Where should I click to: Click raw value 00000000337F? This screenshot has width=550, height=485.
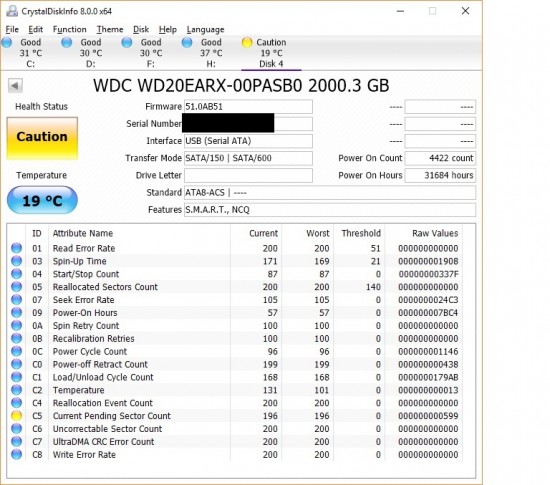pos(428,274)
